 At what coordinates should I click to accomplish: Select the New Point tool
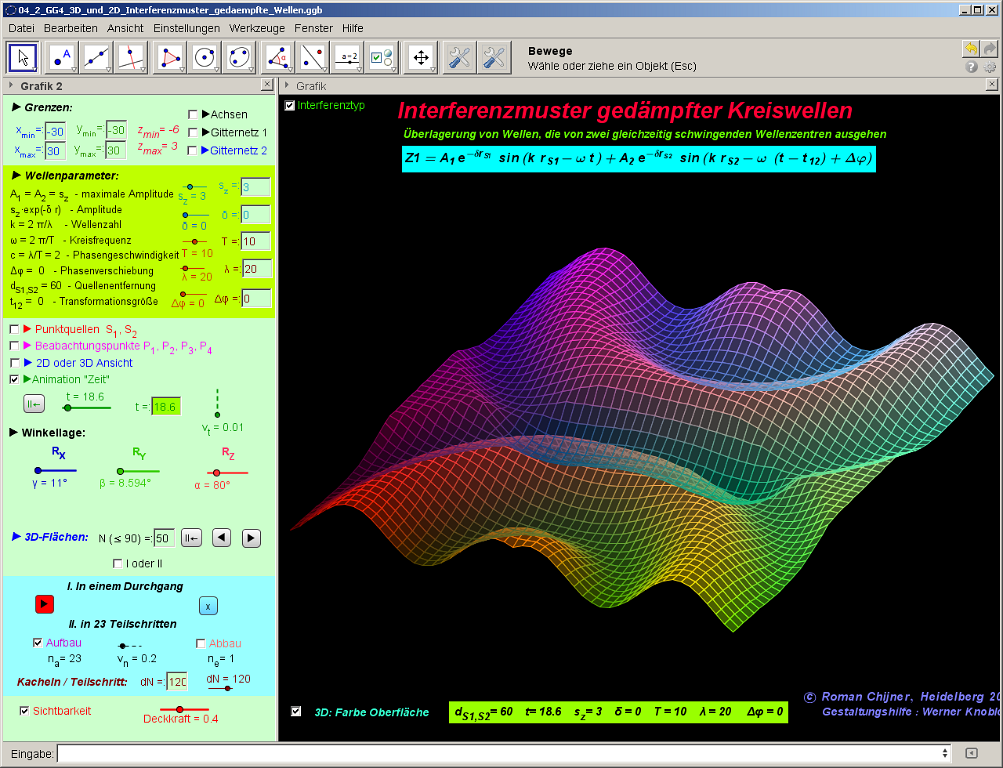[x=62, y=57]
